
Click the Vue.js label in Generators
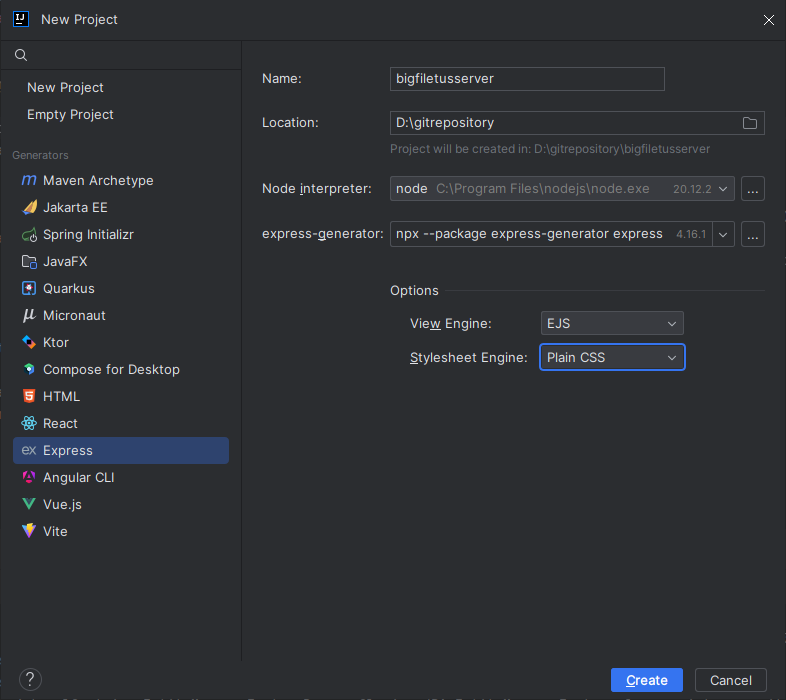pyautogui.click(x=62, y=504)
